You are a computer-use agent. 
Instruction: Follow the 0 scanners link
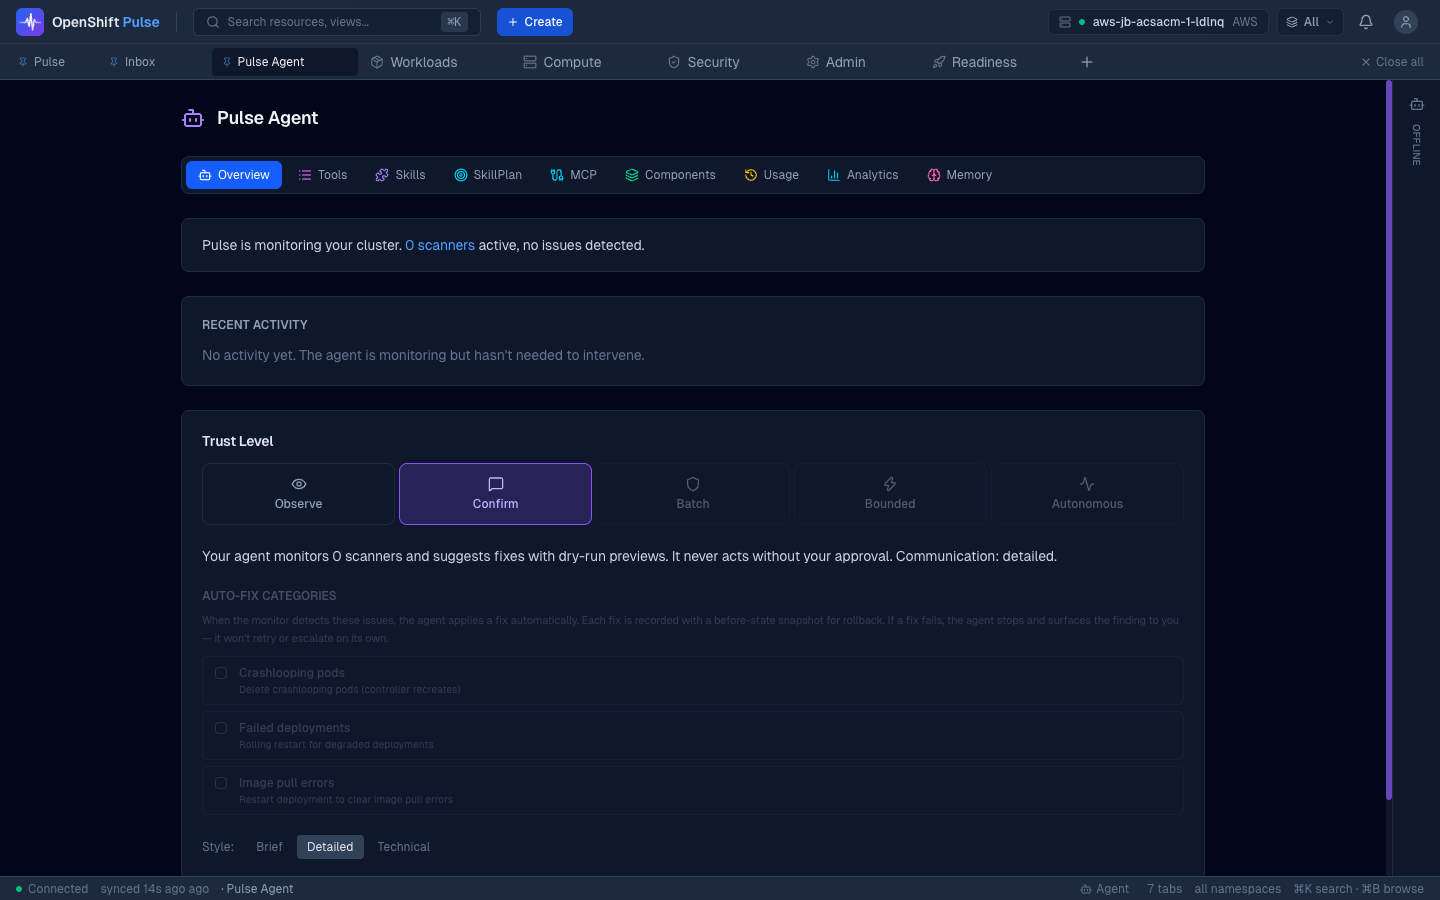pyautogui.click(x=440, y=245)
